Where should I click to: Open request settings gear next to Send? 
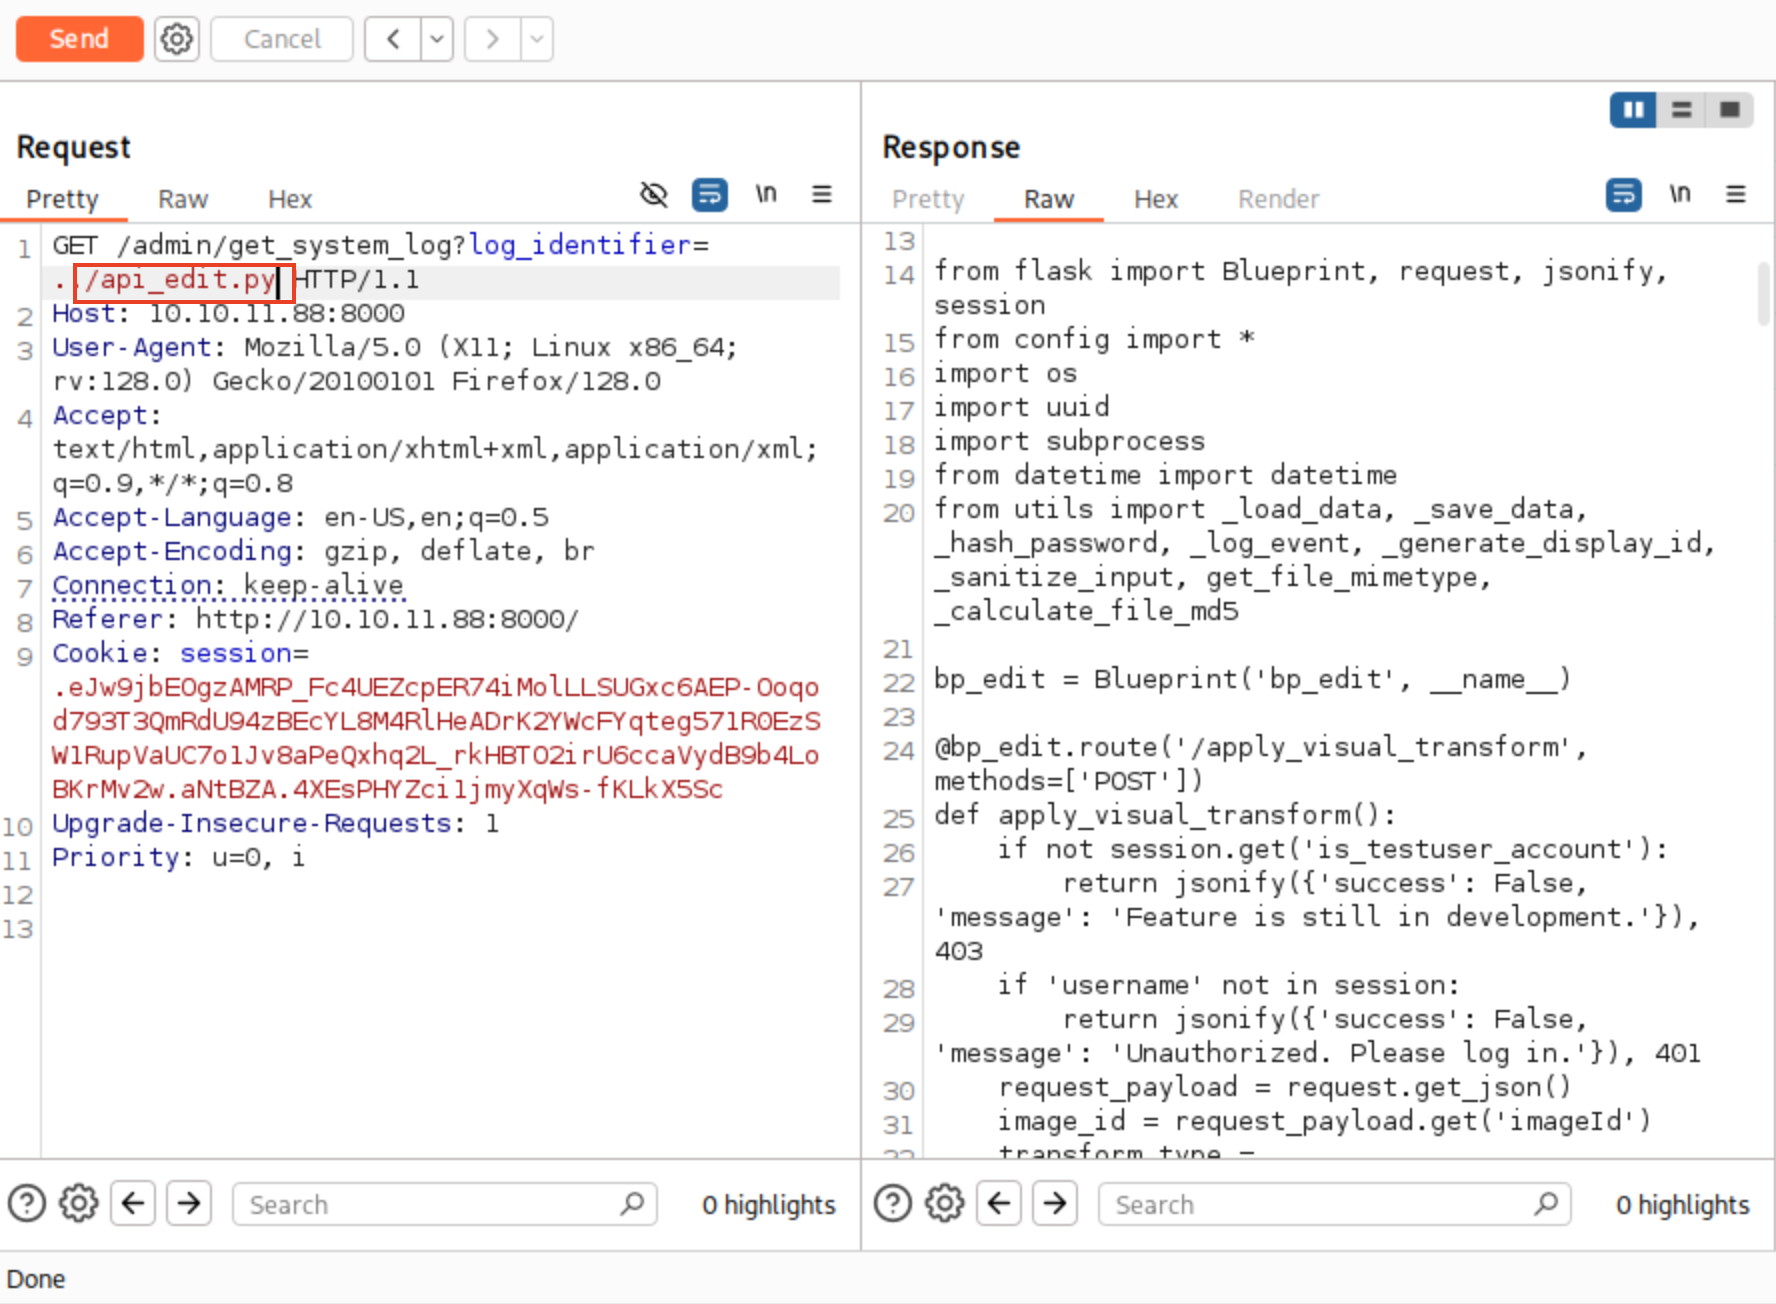click(x=177, y=39)
